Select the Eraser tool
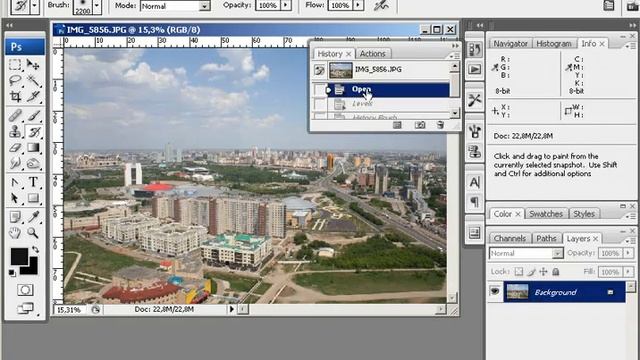This screenshot has width=640, height=360. (x=15, y=148)
